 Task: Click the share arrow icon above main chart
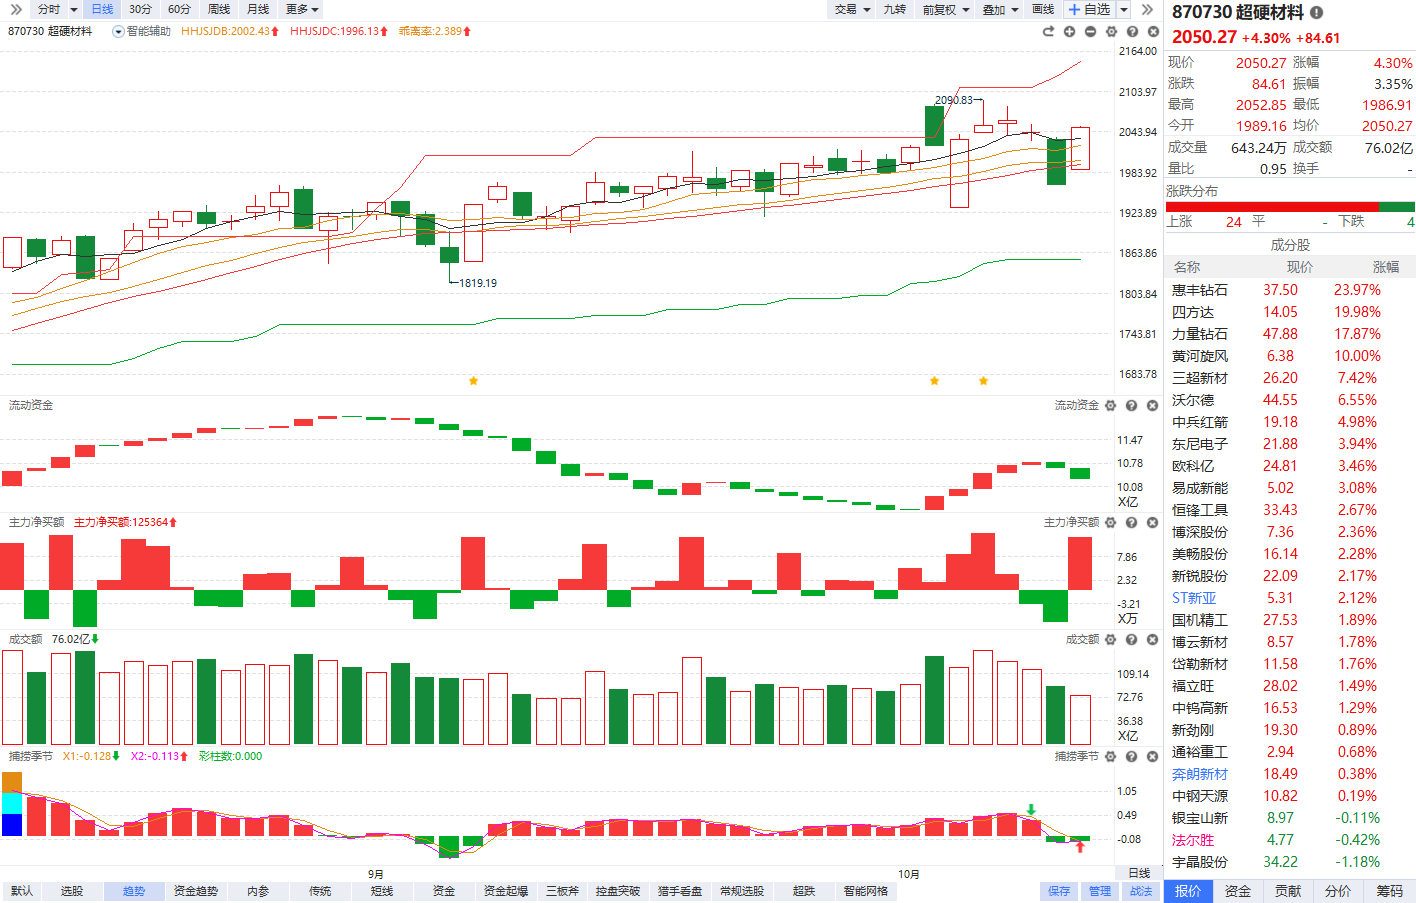[x=1048, y=32]
